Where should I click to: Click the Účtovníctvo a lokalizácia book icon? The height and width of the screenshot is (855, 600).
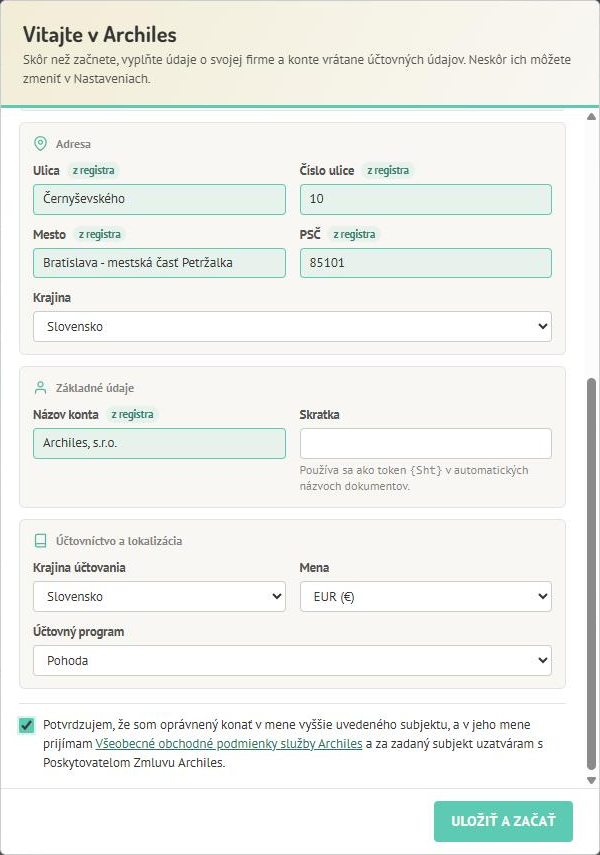(x=40, y=540)
